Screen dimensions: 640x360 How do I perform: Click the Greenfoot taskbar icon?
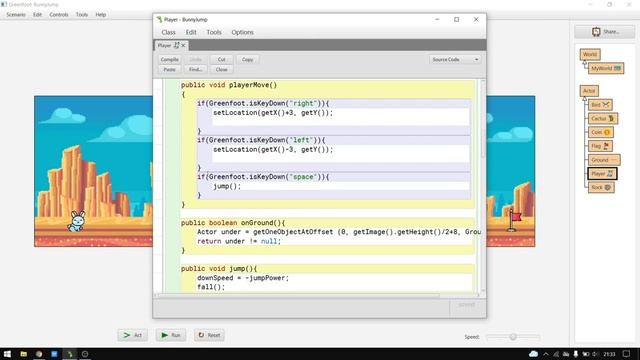(x=70, y=354)
